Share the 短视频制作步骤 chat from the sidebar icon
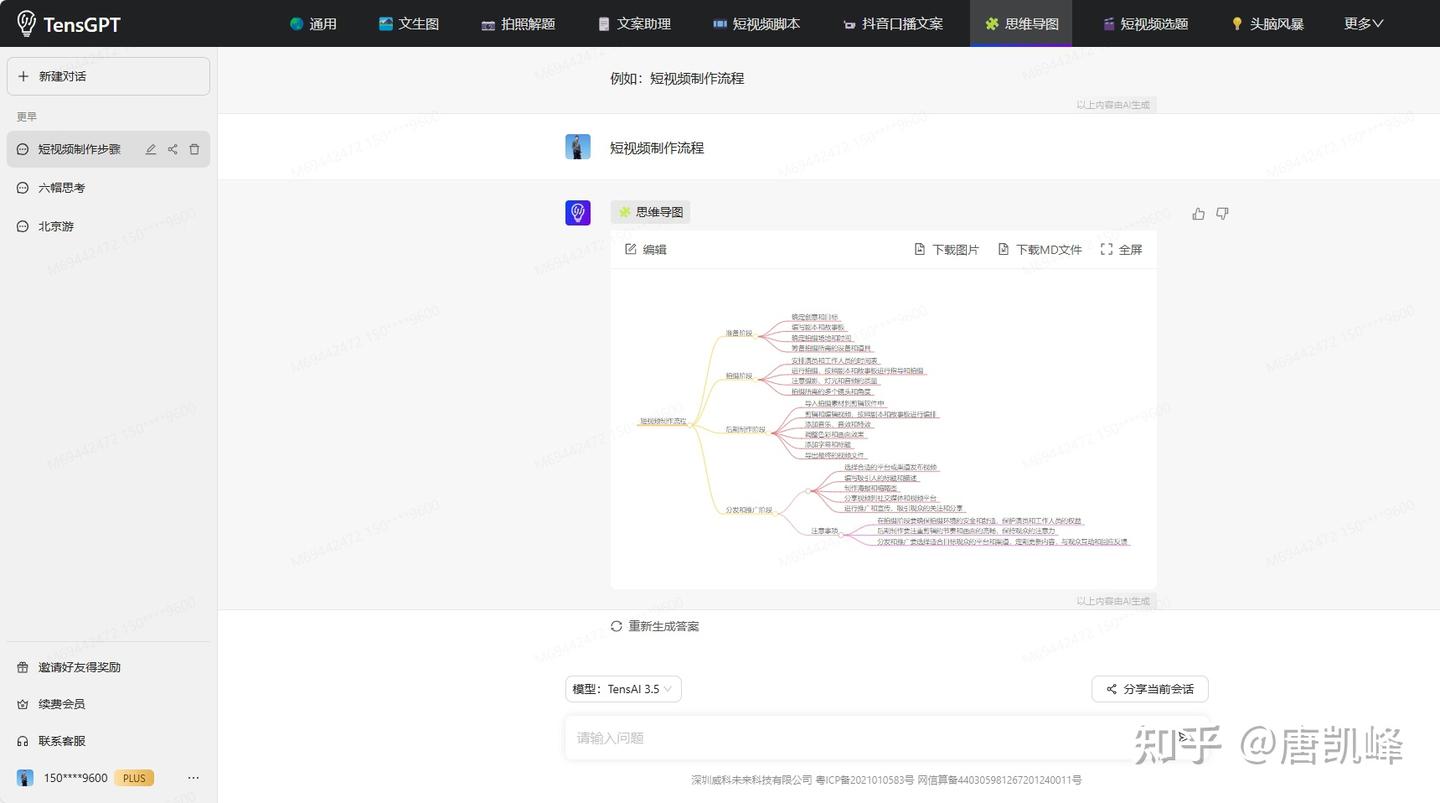Image resolution: width=1440 pixels, height=803 pixels. [x=173, y=149]
